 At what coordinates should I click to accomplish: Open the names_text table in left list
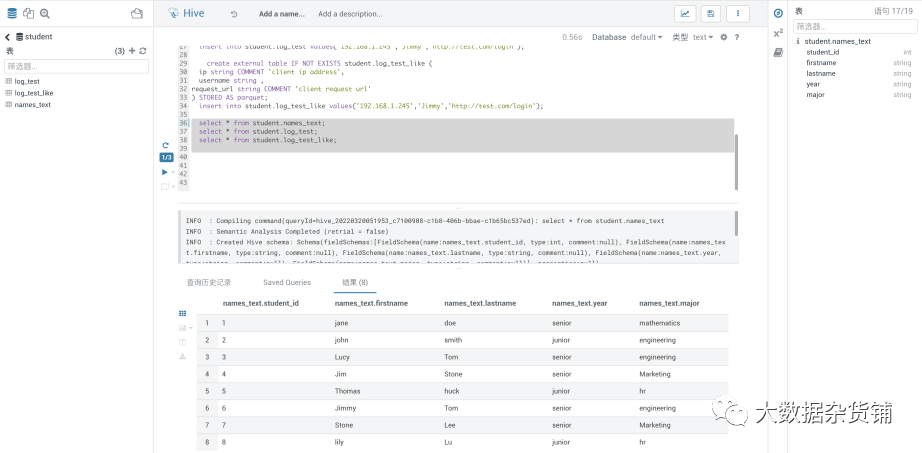(x=32, y=104)
